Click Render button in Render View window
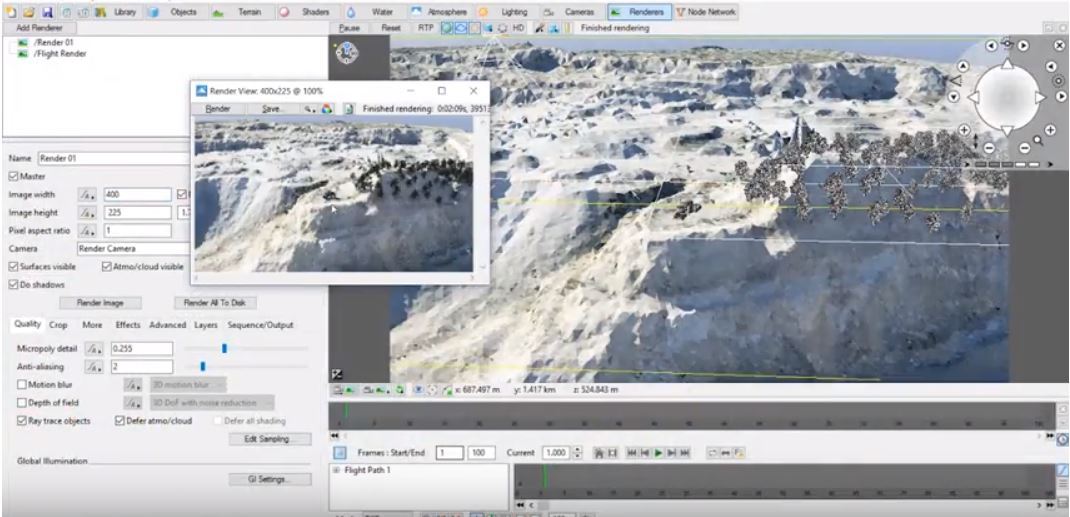This screenshot has height=517, width=1070. click(x=218, y=108)
